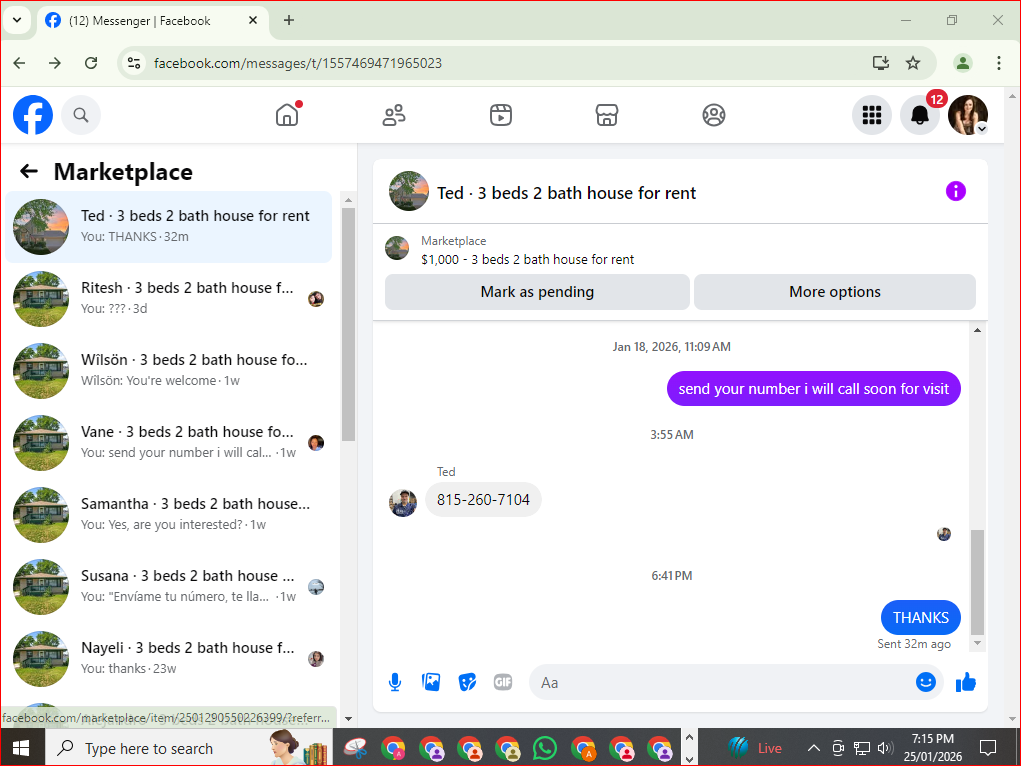Open the Chrome profile icon
1021x766 pixels.
963,63
